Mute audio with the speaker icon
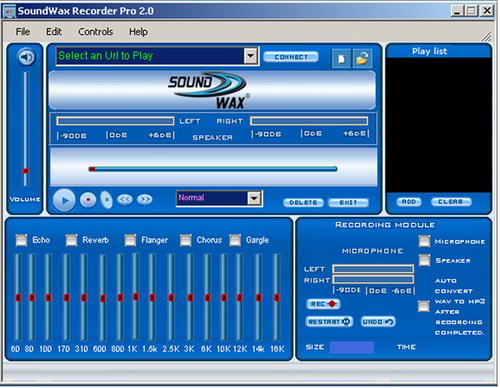This screenshot has height=388, width=500. (x=26, y=57)
